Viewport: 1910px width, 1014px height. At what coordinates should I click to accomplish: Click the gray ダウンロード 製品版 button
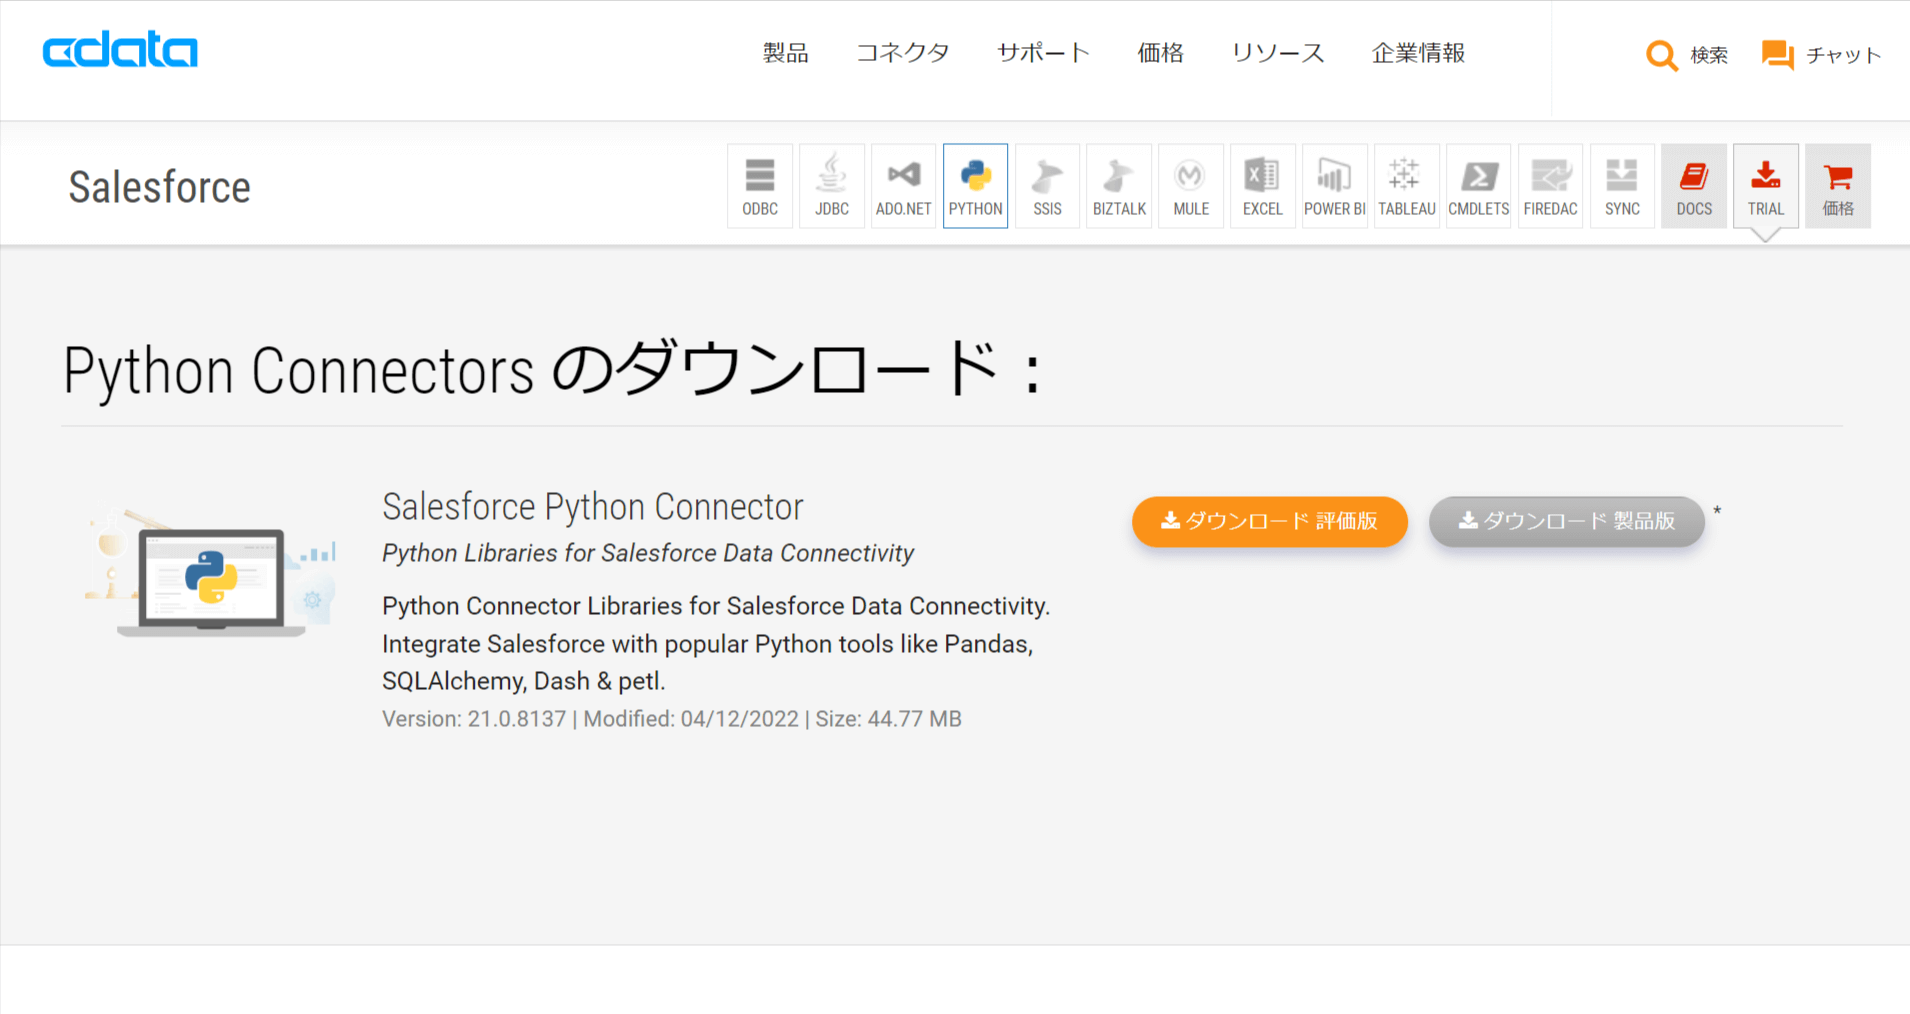click(x=1566, y=521)
